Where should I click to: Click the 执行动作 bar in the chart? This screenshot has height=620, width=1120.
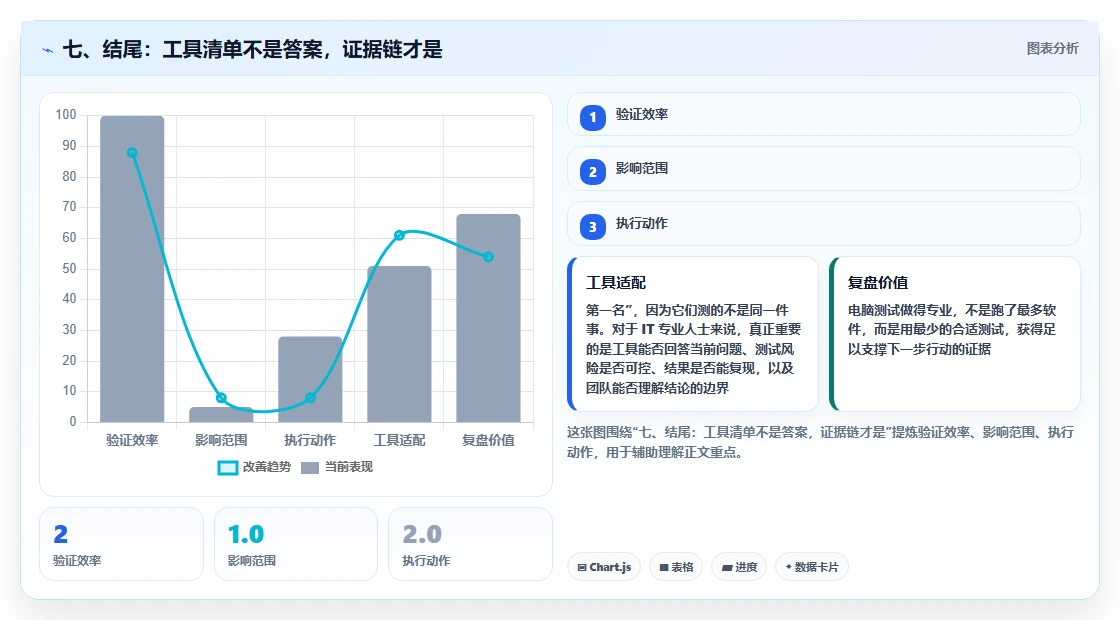coord(310,379)
